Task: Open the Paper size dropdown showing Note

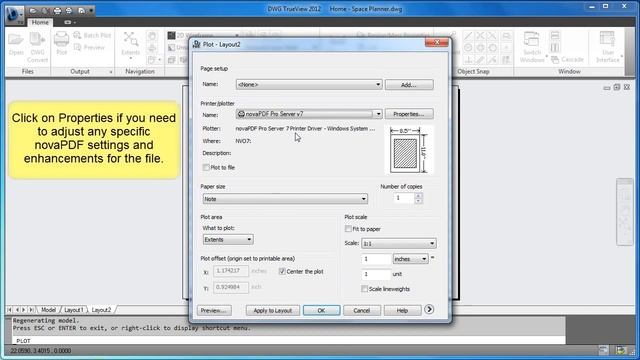Action: tap(285, 199)
